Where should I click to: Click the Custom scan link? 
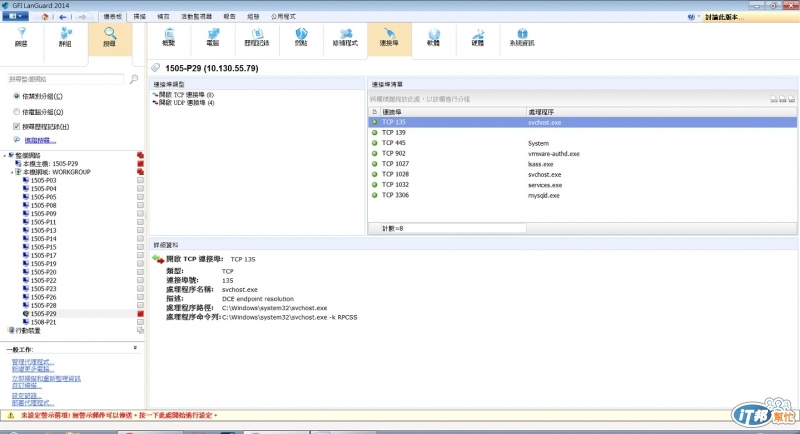click(x=27, y=386)
